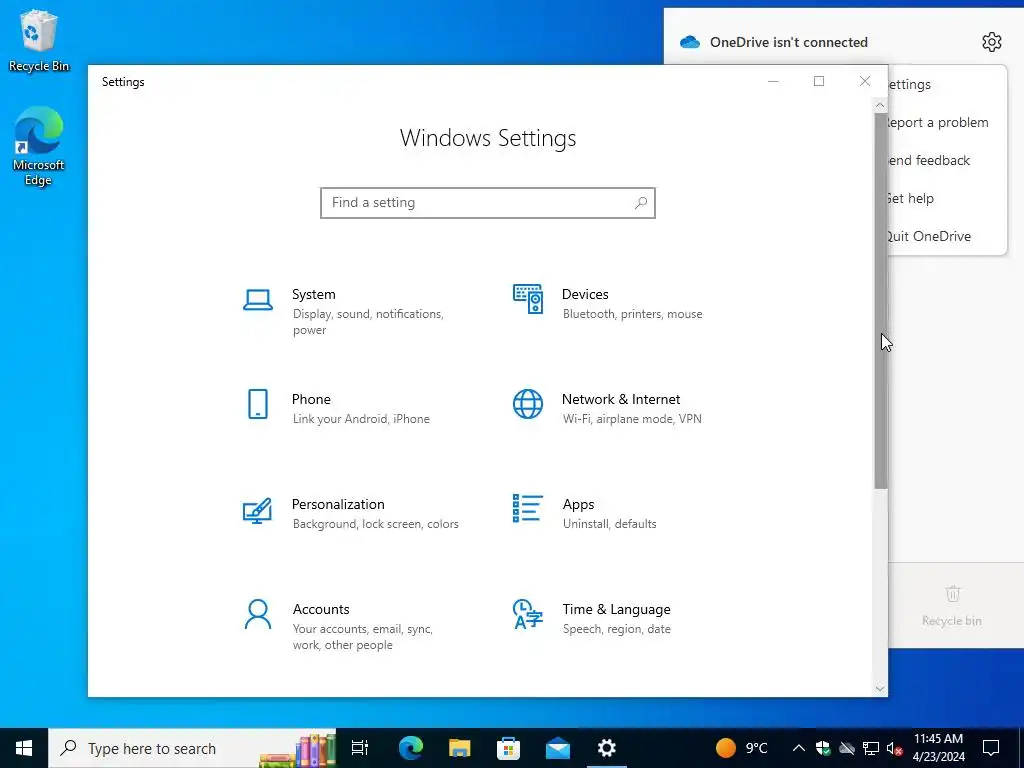The width and height of the screenshot is (1024, 768).
Task: Open Recycle bin in the OneDrive panel
Action: point(952,606)
